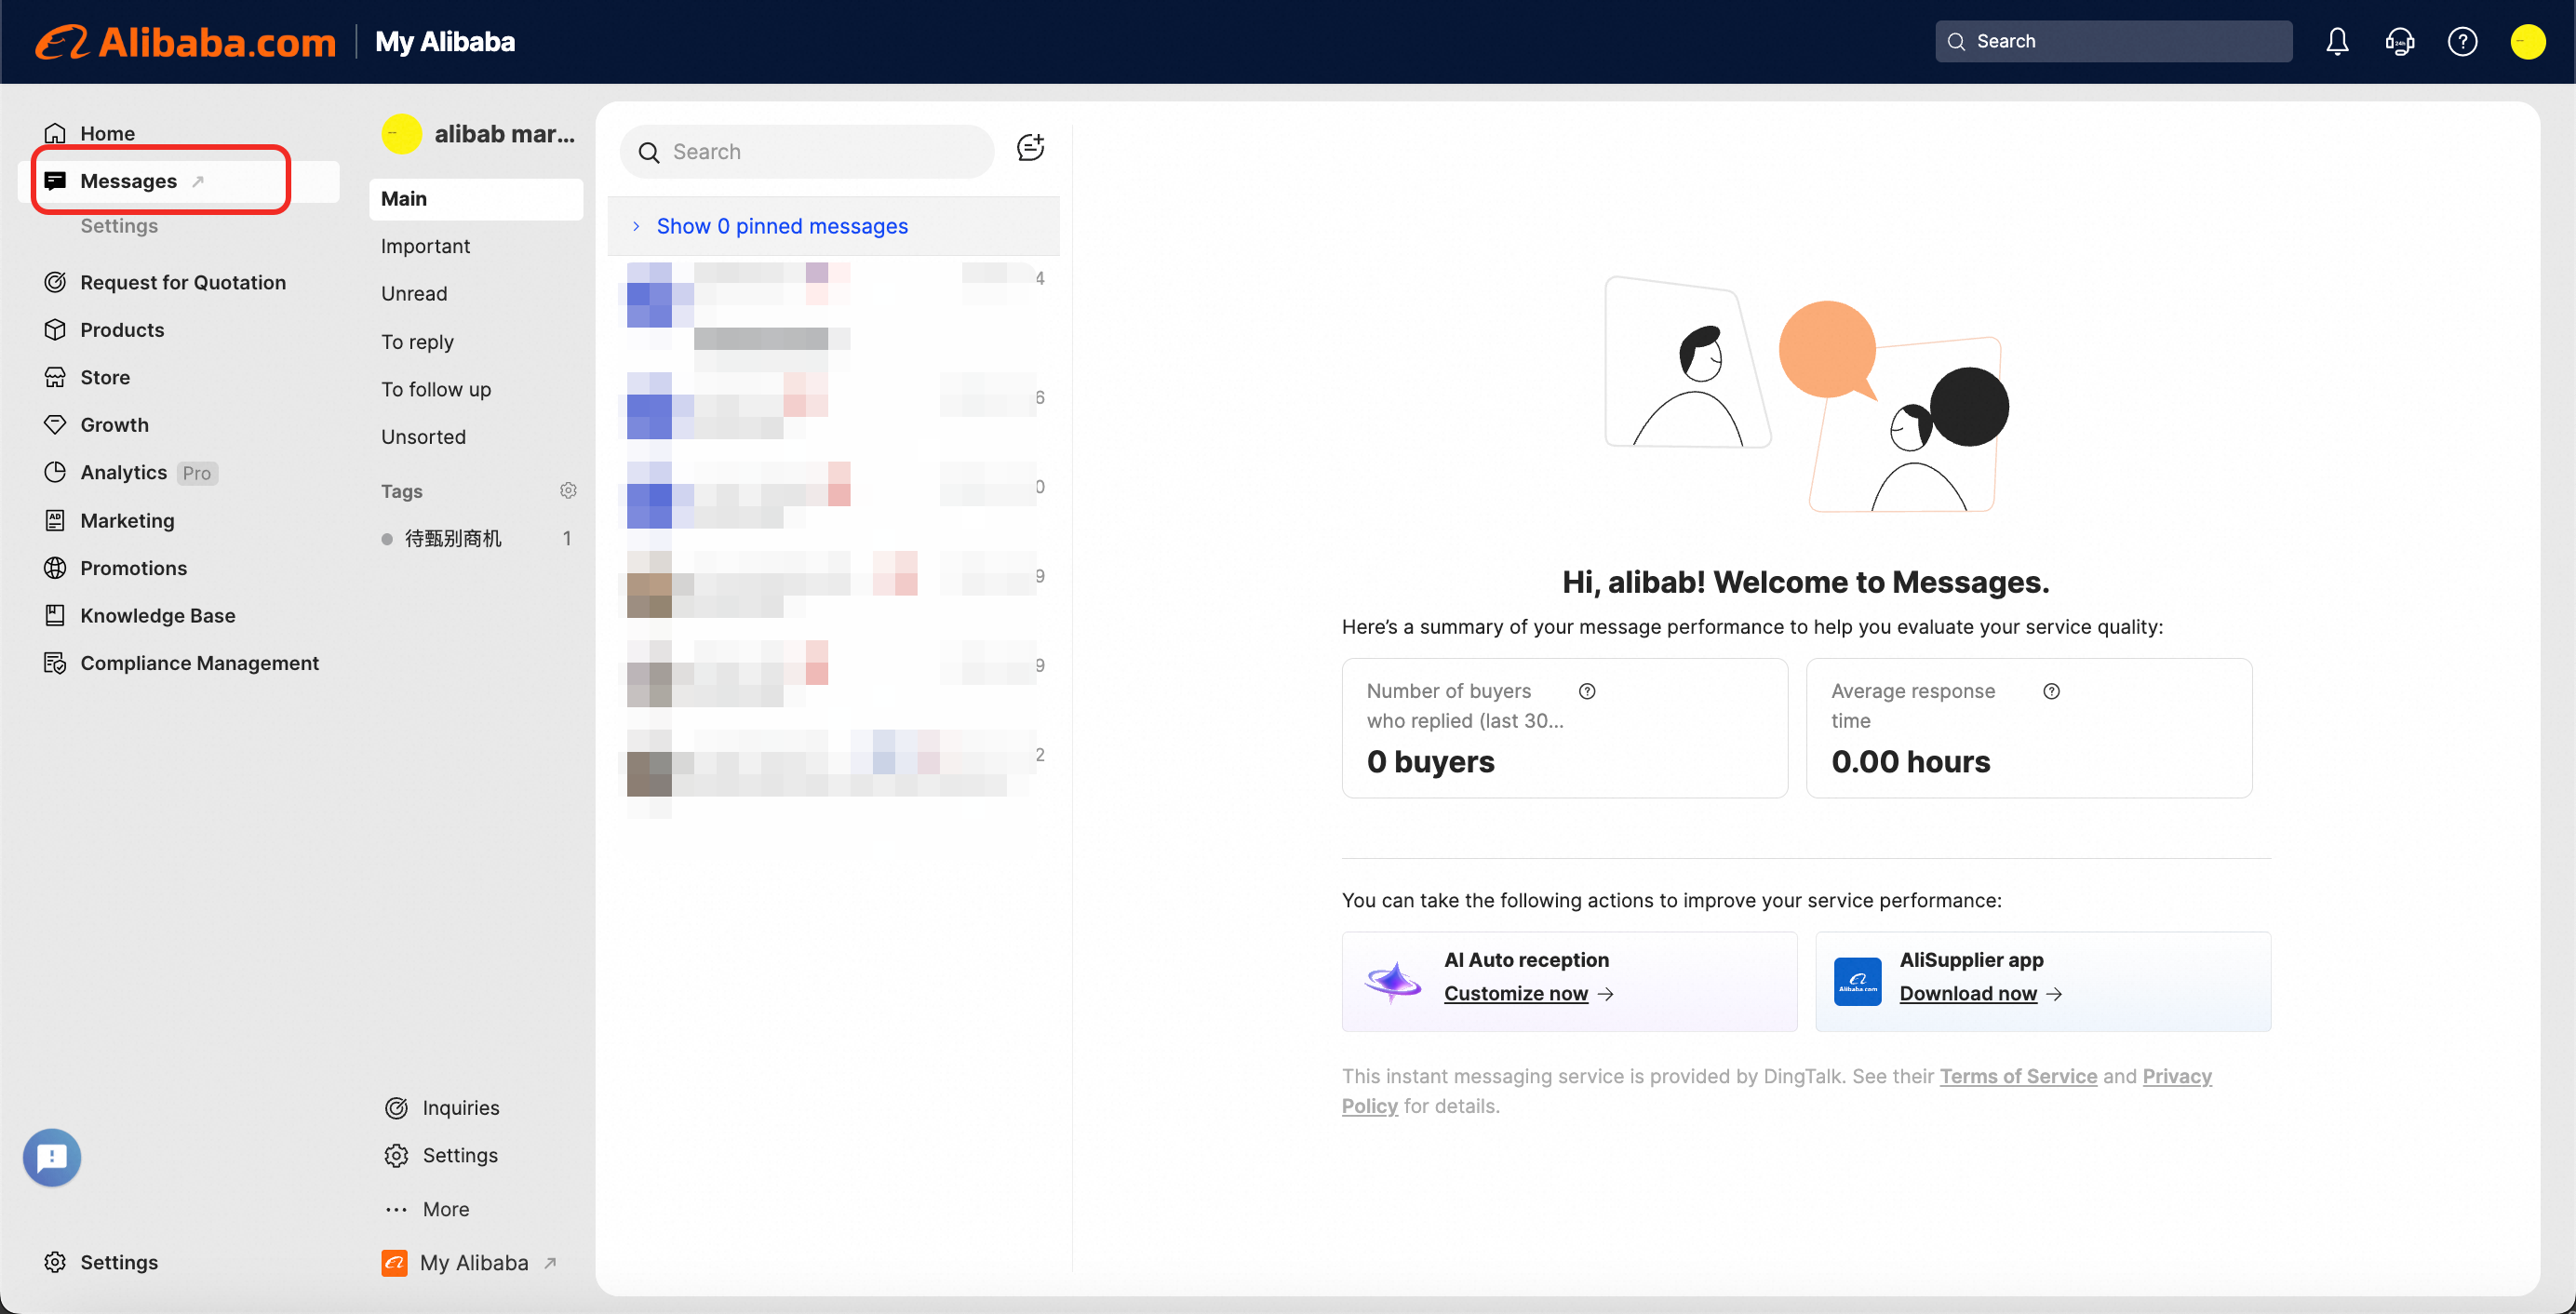This screenshot has height=1314, width=2576.
Task: Select the Main message folder
Action: click(x=476, y=199)
